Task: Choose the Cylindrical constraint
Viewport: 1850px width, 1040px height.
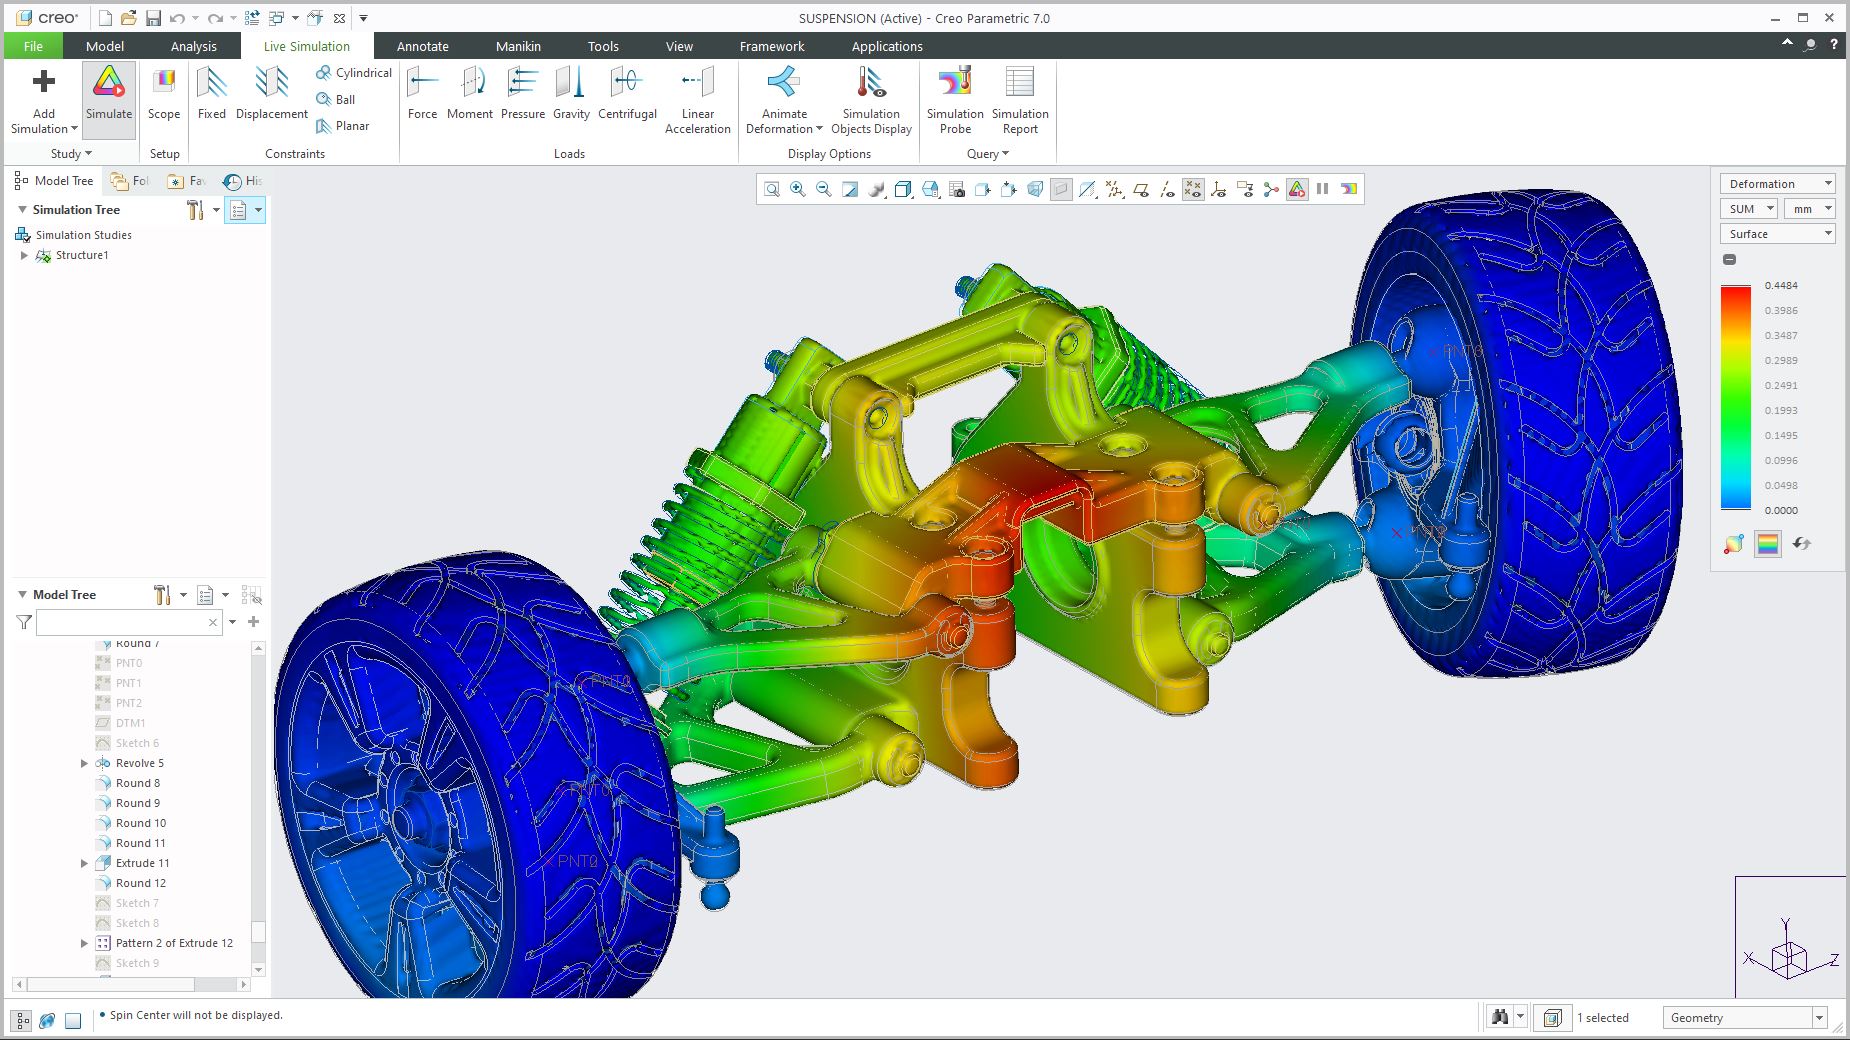Action: (x=353, y=73)
